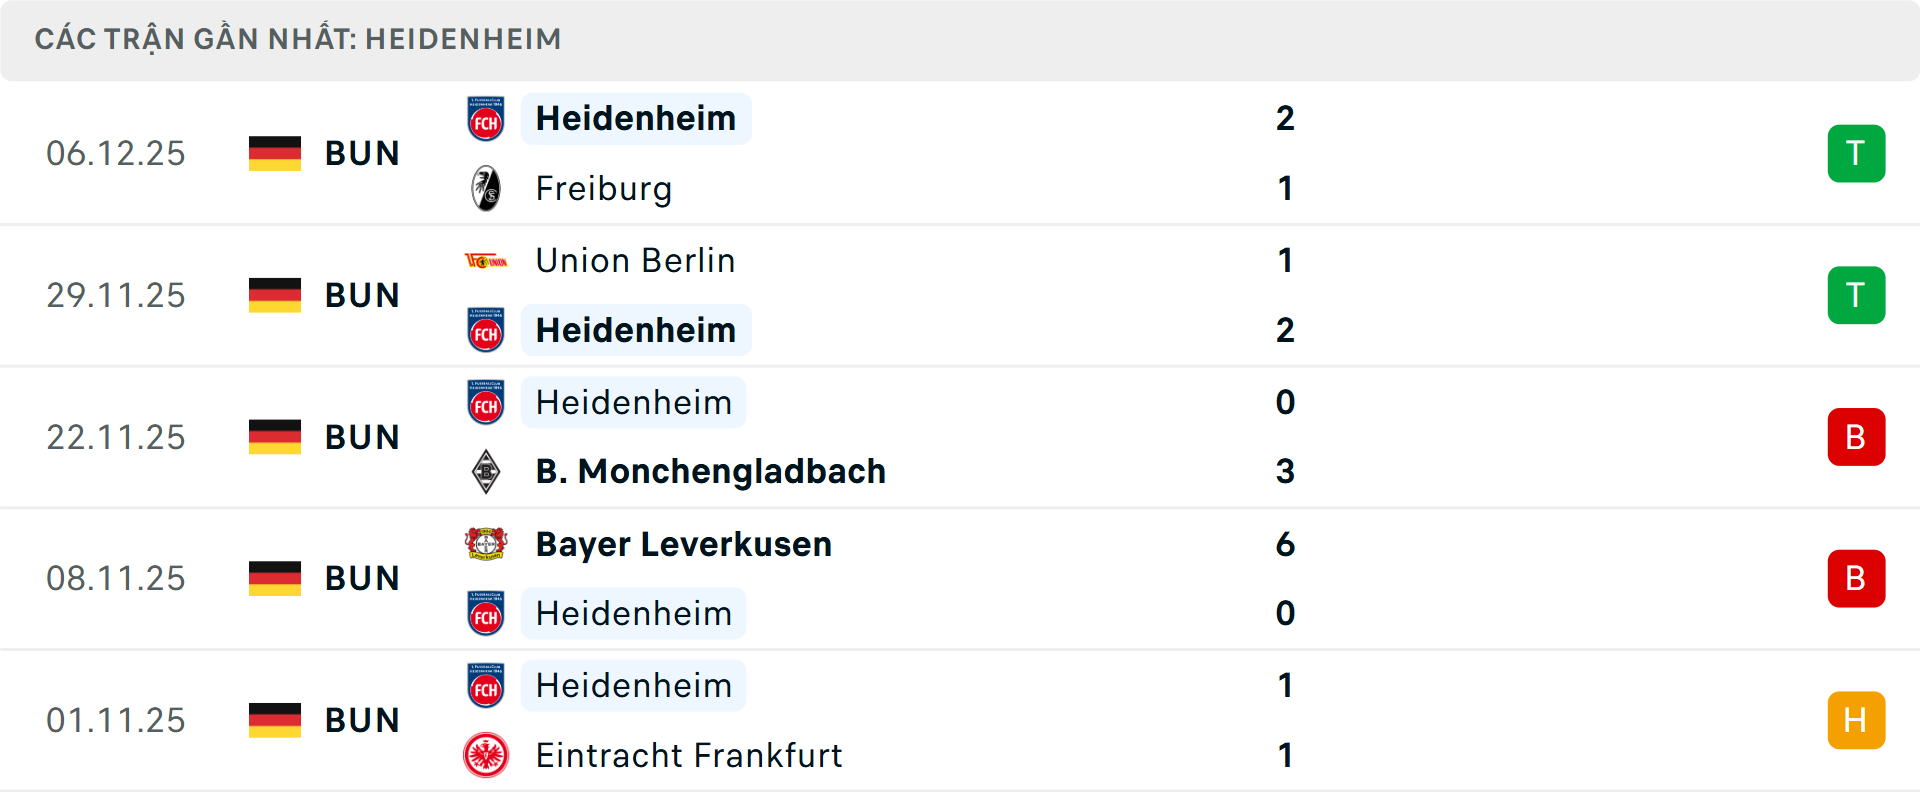Viewport: 1920px width, 792px height.
Task: Click the score 6 next to Bayer Leverkusen
Action: pos(1287,545)
